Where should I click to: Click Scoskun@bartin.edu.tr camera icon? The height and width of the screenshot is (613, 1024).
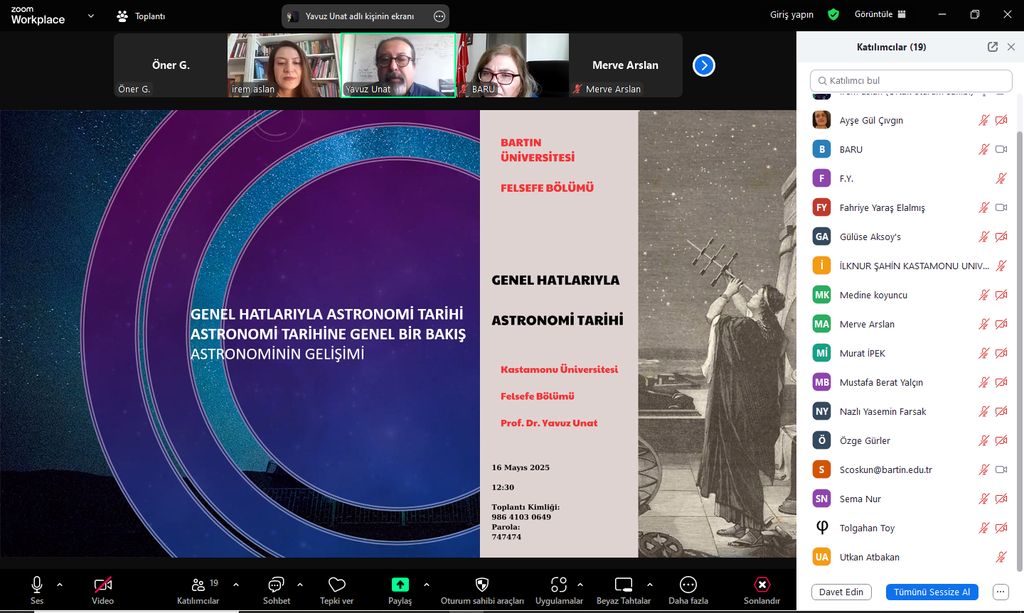click(x=1001, y=469)
